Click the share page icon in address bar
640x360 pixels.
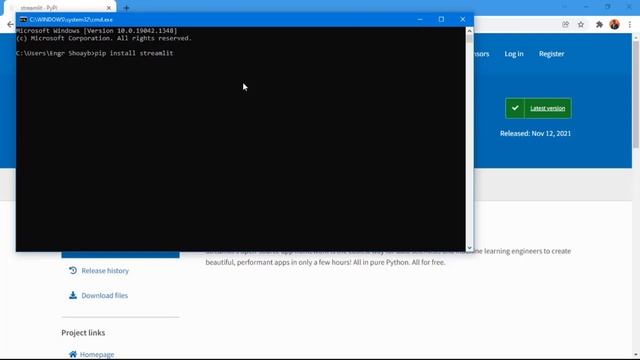point(565,24)
